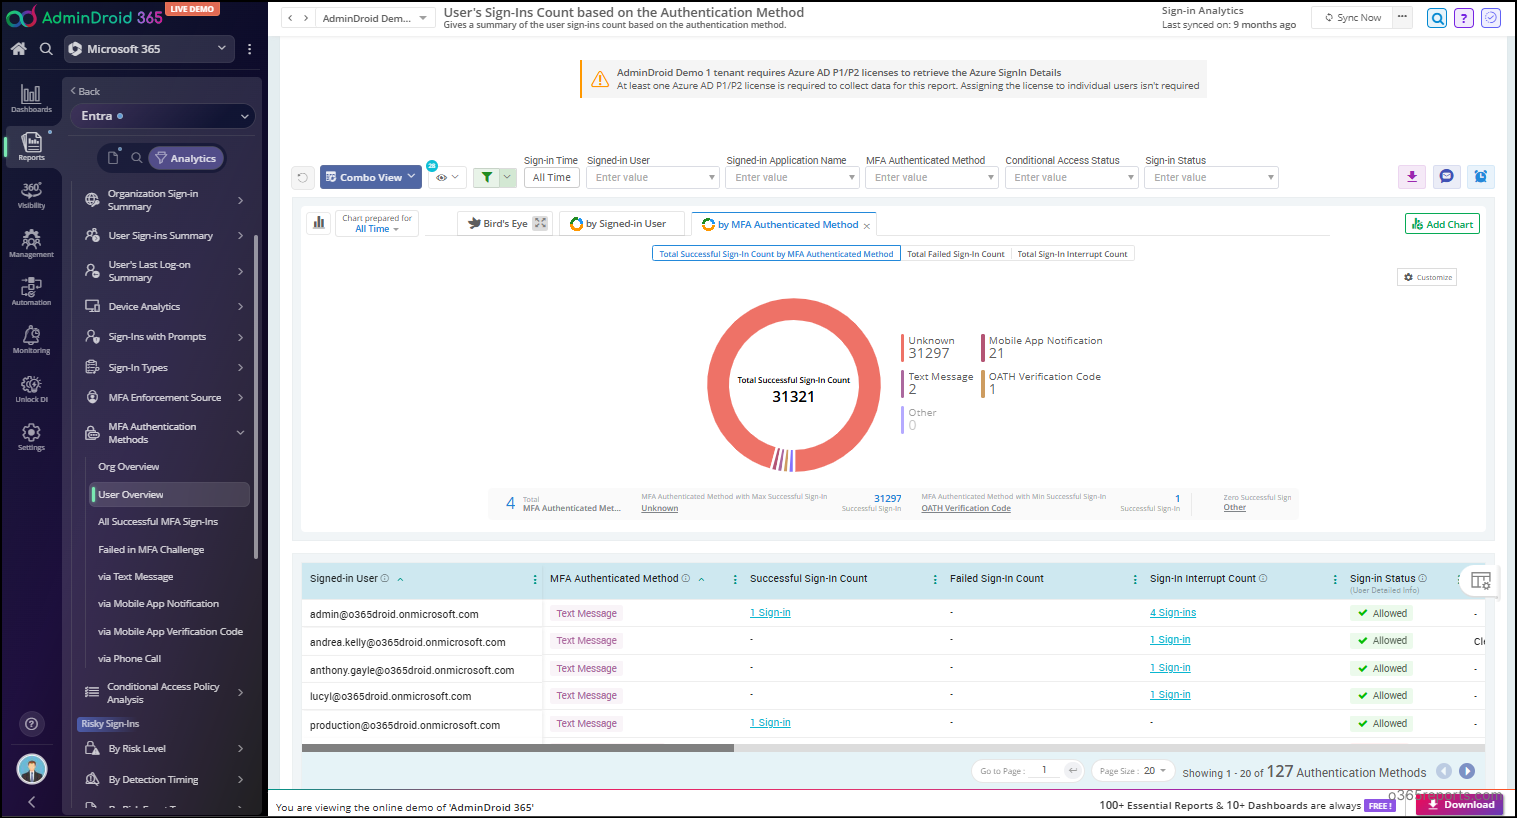Image resolution: width=1517 pixels, height=818 pixels.
Task: Click the refresh icon beside Combo View
Action: (303, 178)
